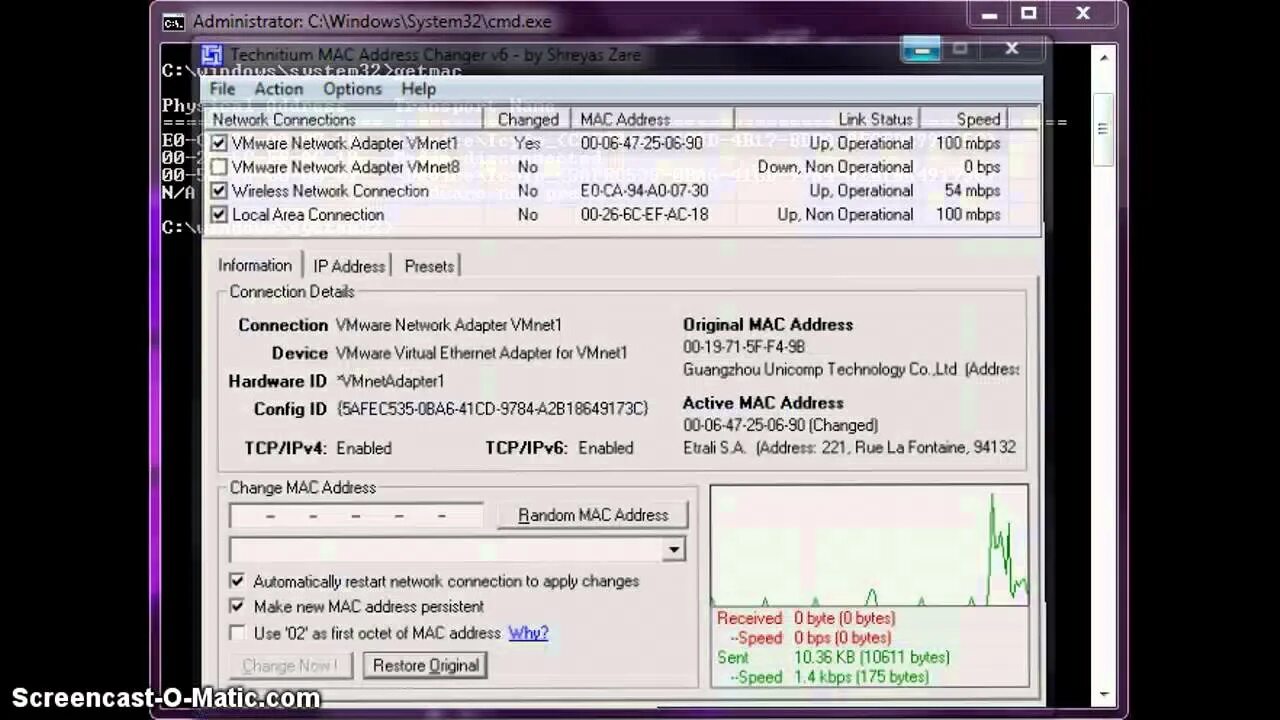Sort by Link Status column header
Viewport: 1280px width, 720px height.
click(x=827, y=119)
